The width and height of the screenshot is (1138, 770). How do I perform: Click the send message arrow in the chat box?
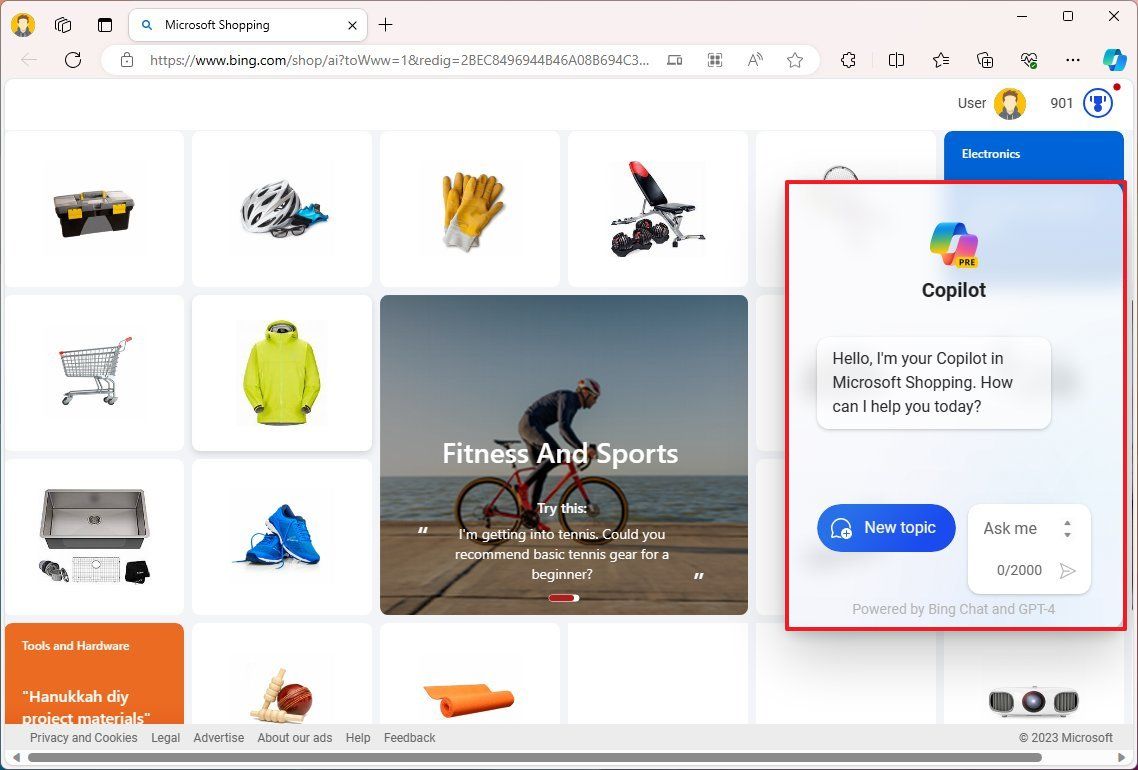[x=1067, y=571]
